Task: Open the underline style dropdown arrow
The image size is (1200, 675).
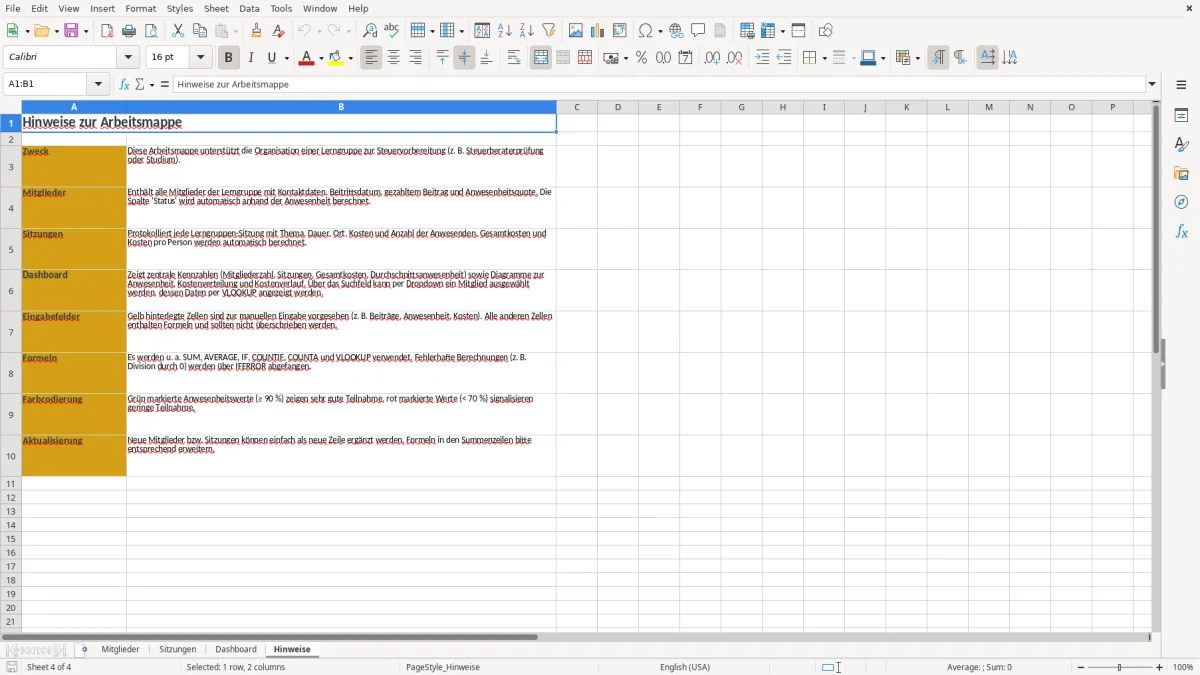Action: [x=286, y=58]
